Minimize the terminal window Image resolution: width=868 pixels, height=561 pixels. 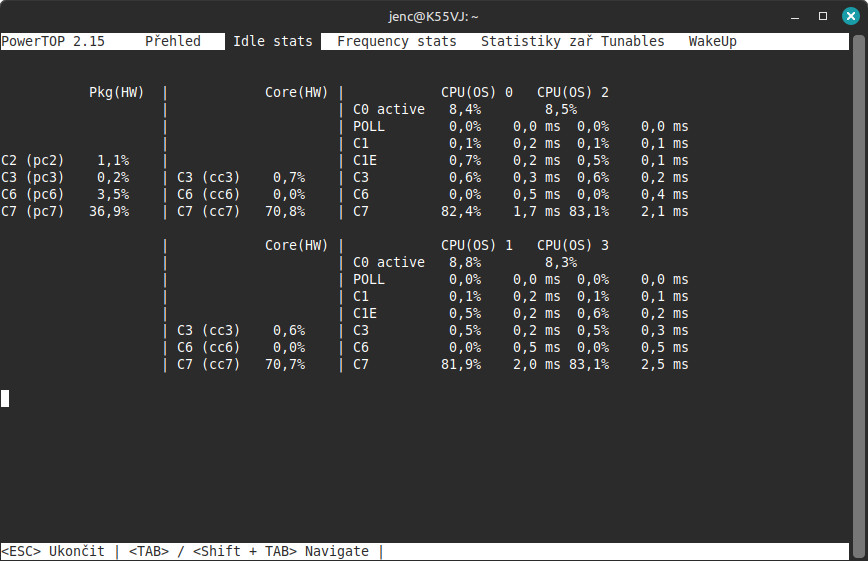(x=794, y=16)
